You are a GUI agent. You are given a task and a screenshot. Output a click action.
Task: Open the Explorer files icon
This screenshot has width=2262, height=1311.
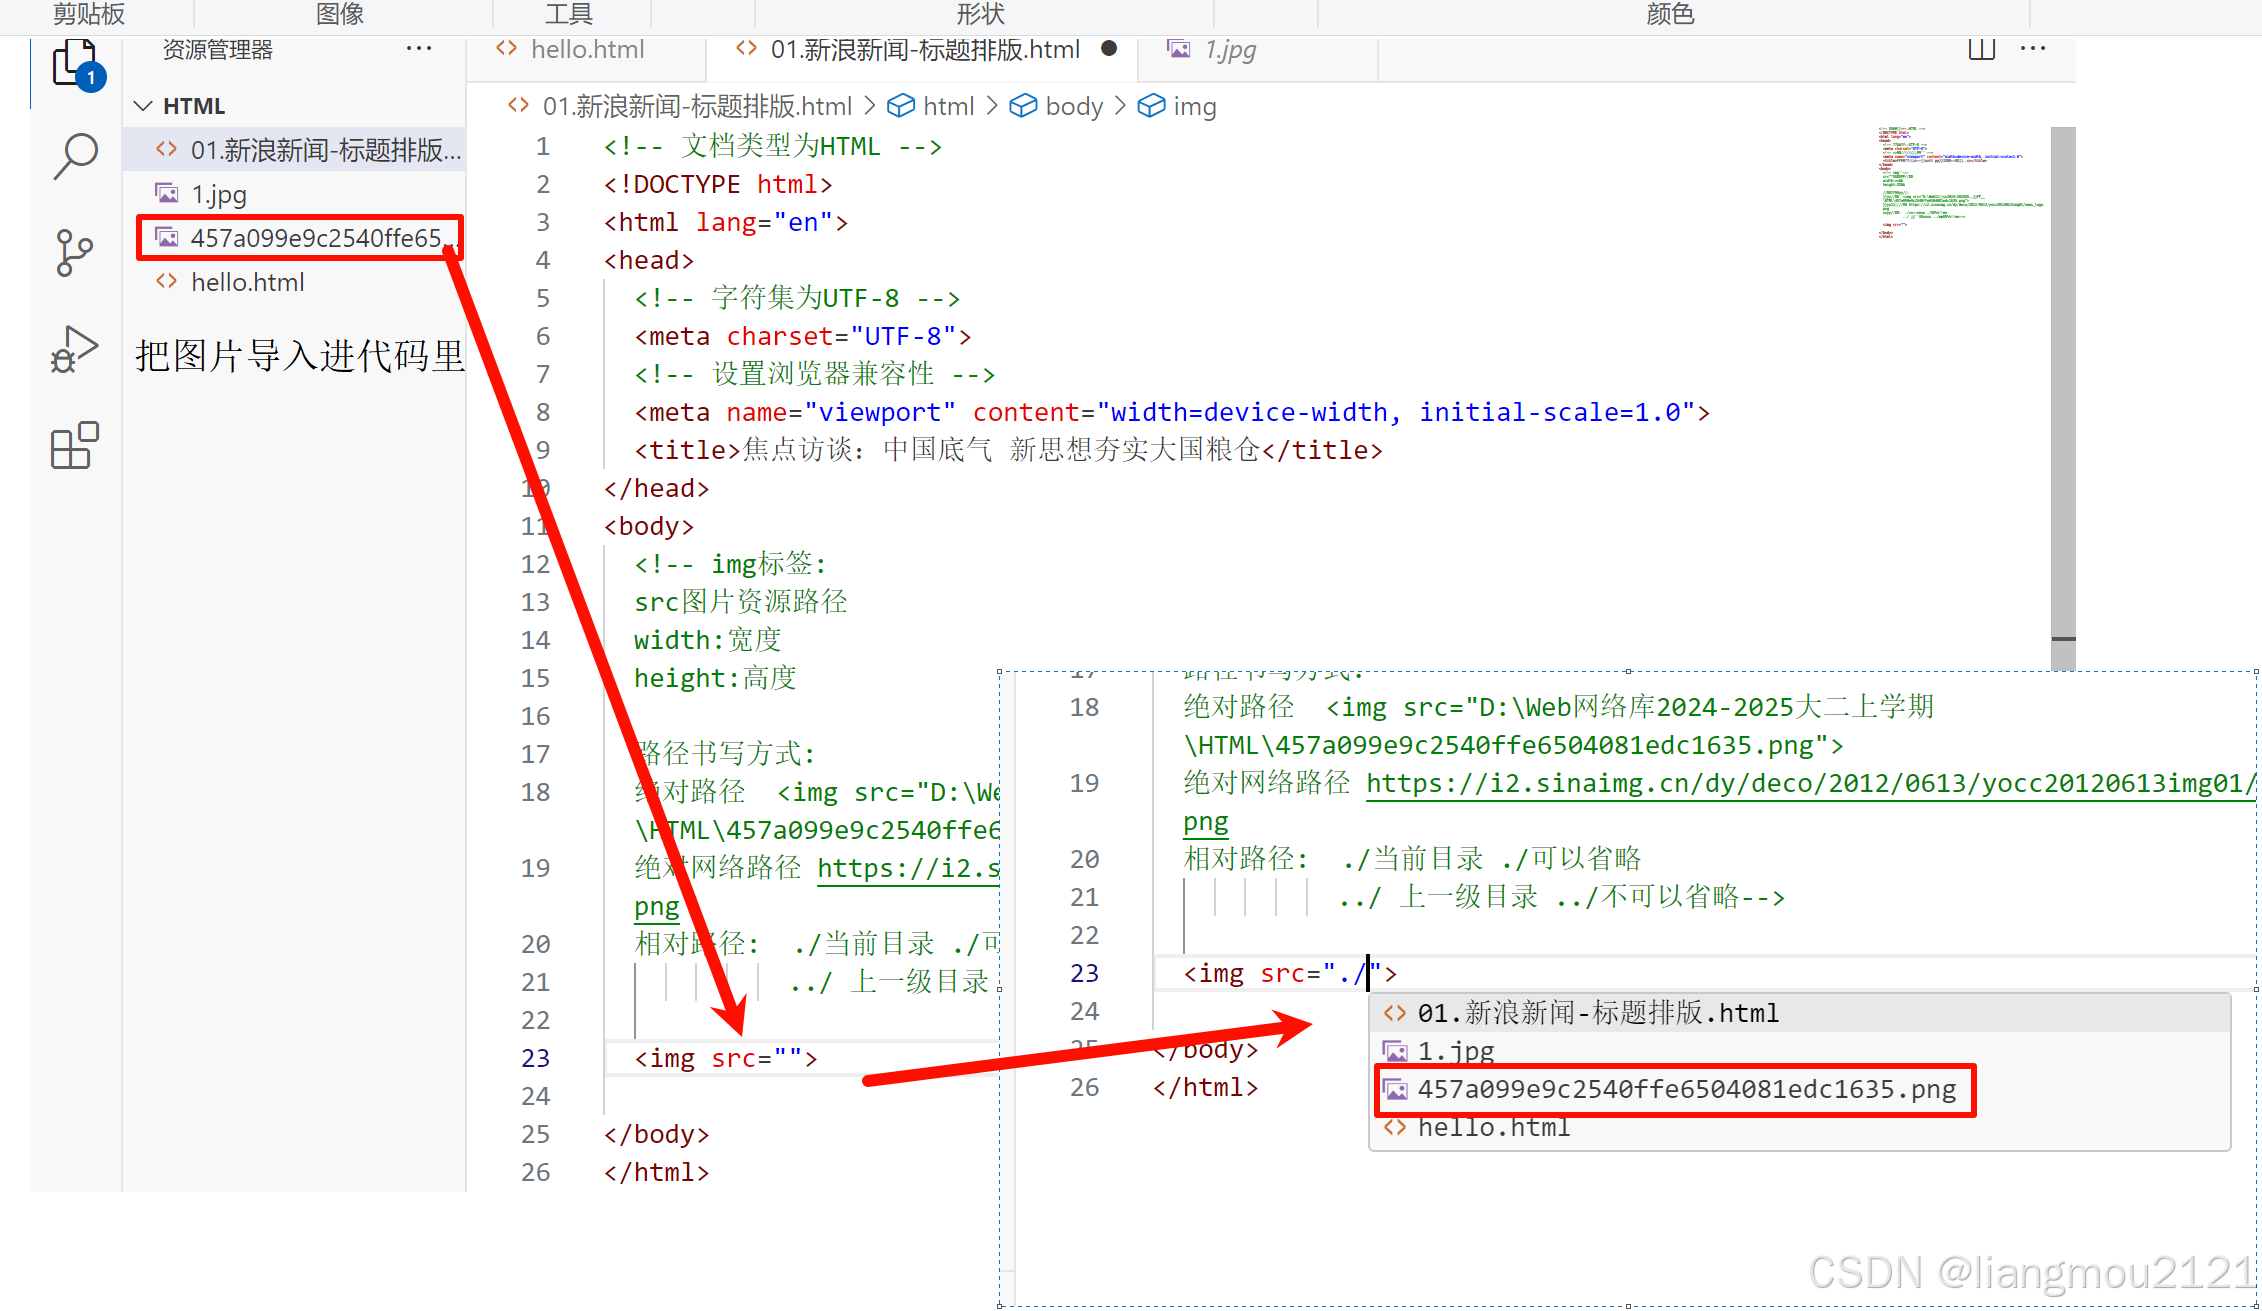coord(76,63)
